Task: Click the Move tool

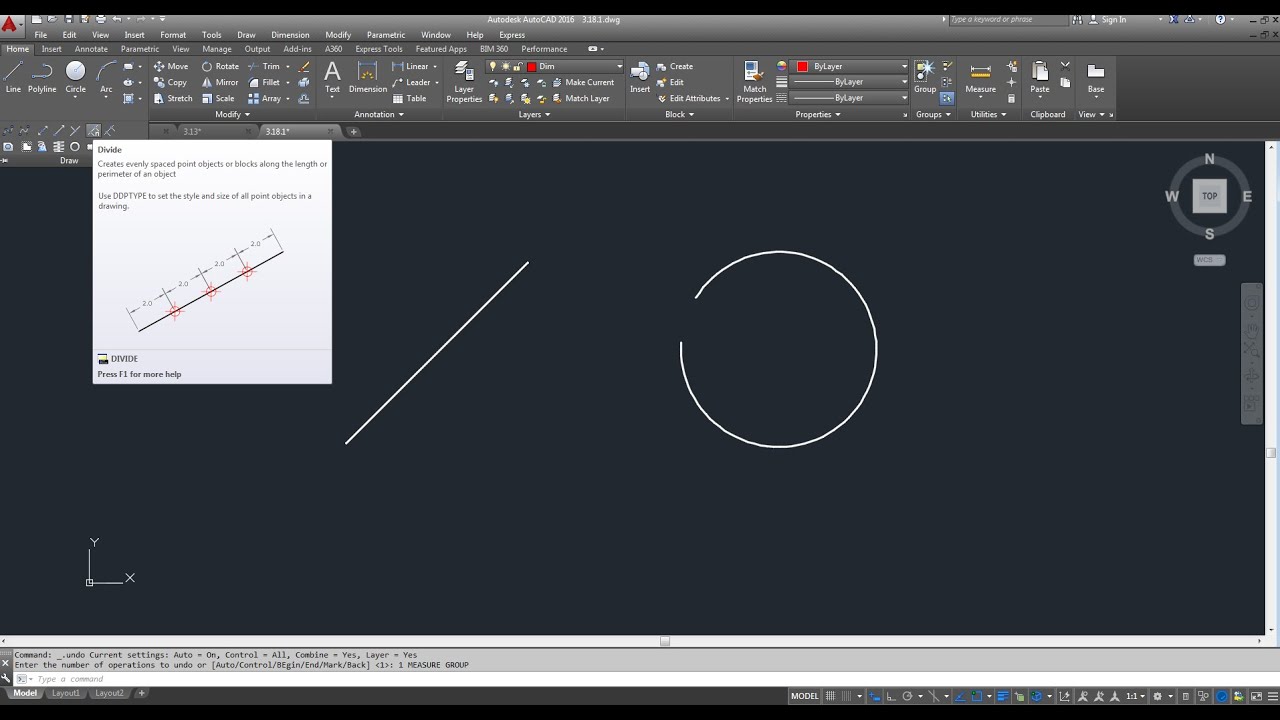Action: 170,66
